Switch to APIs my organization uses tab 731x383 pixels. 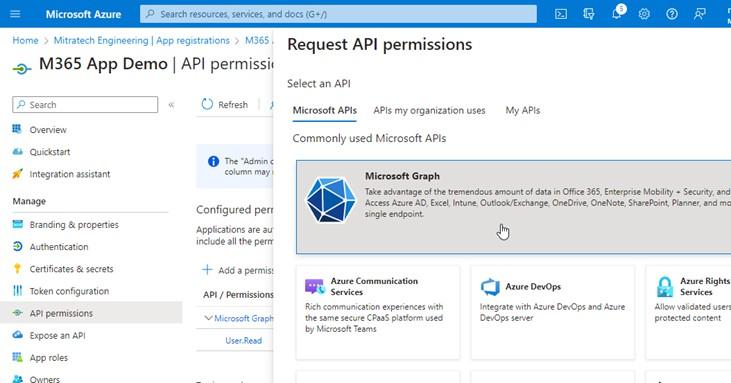[429, 110]
